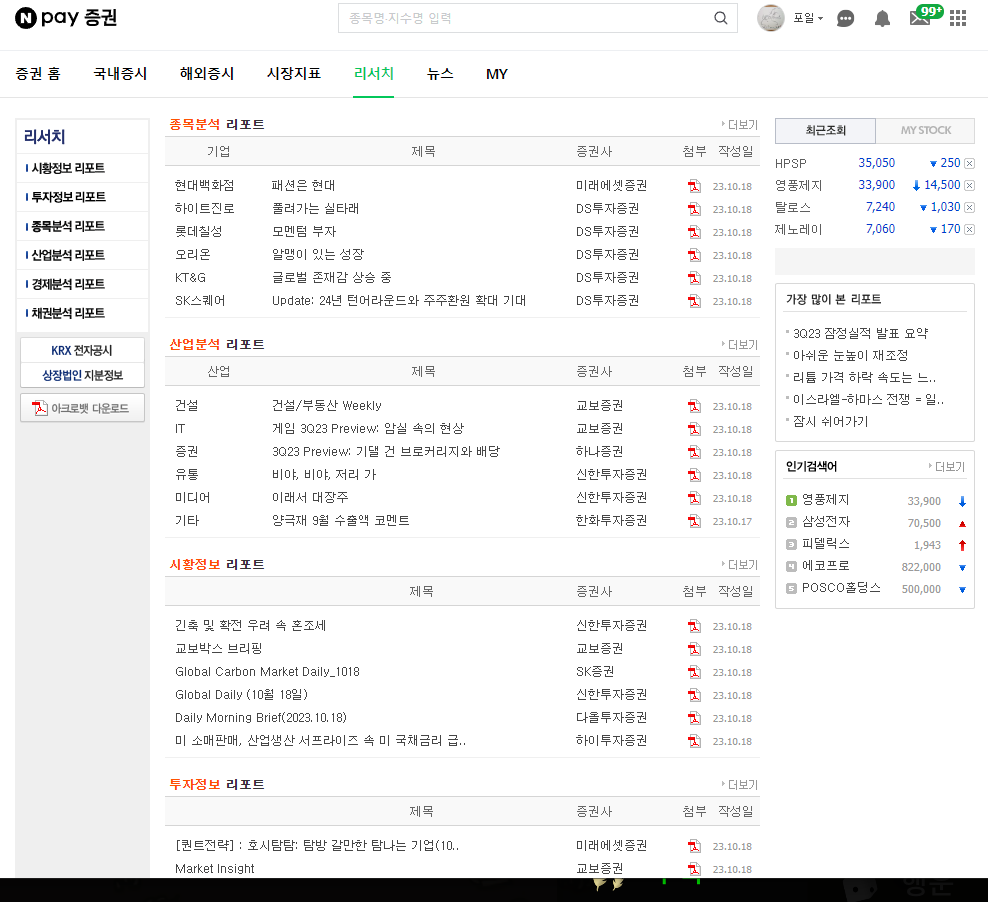Switch to the 최근조회 tab
This screenshot has height=902, width=988.
pyautogui.click(x=825, y=130)
